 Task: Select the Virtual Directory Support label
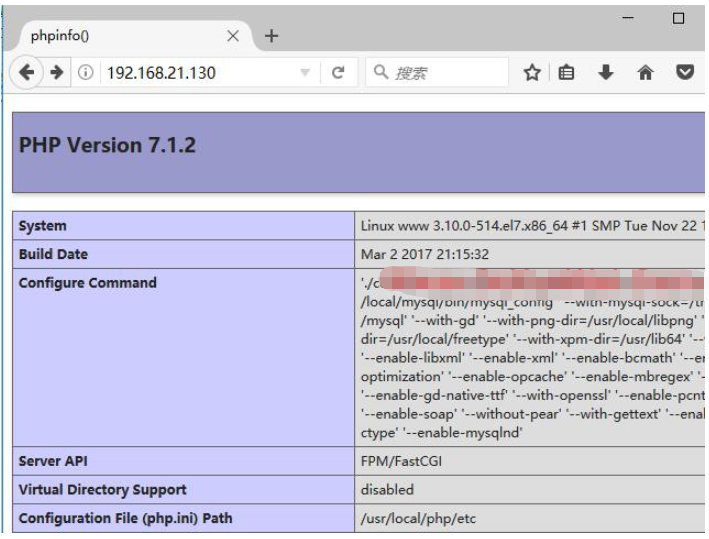[x=103, y=490]
